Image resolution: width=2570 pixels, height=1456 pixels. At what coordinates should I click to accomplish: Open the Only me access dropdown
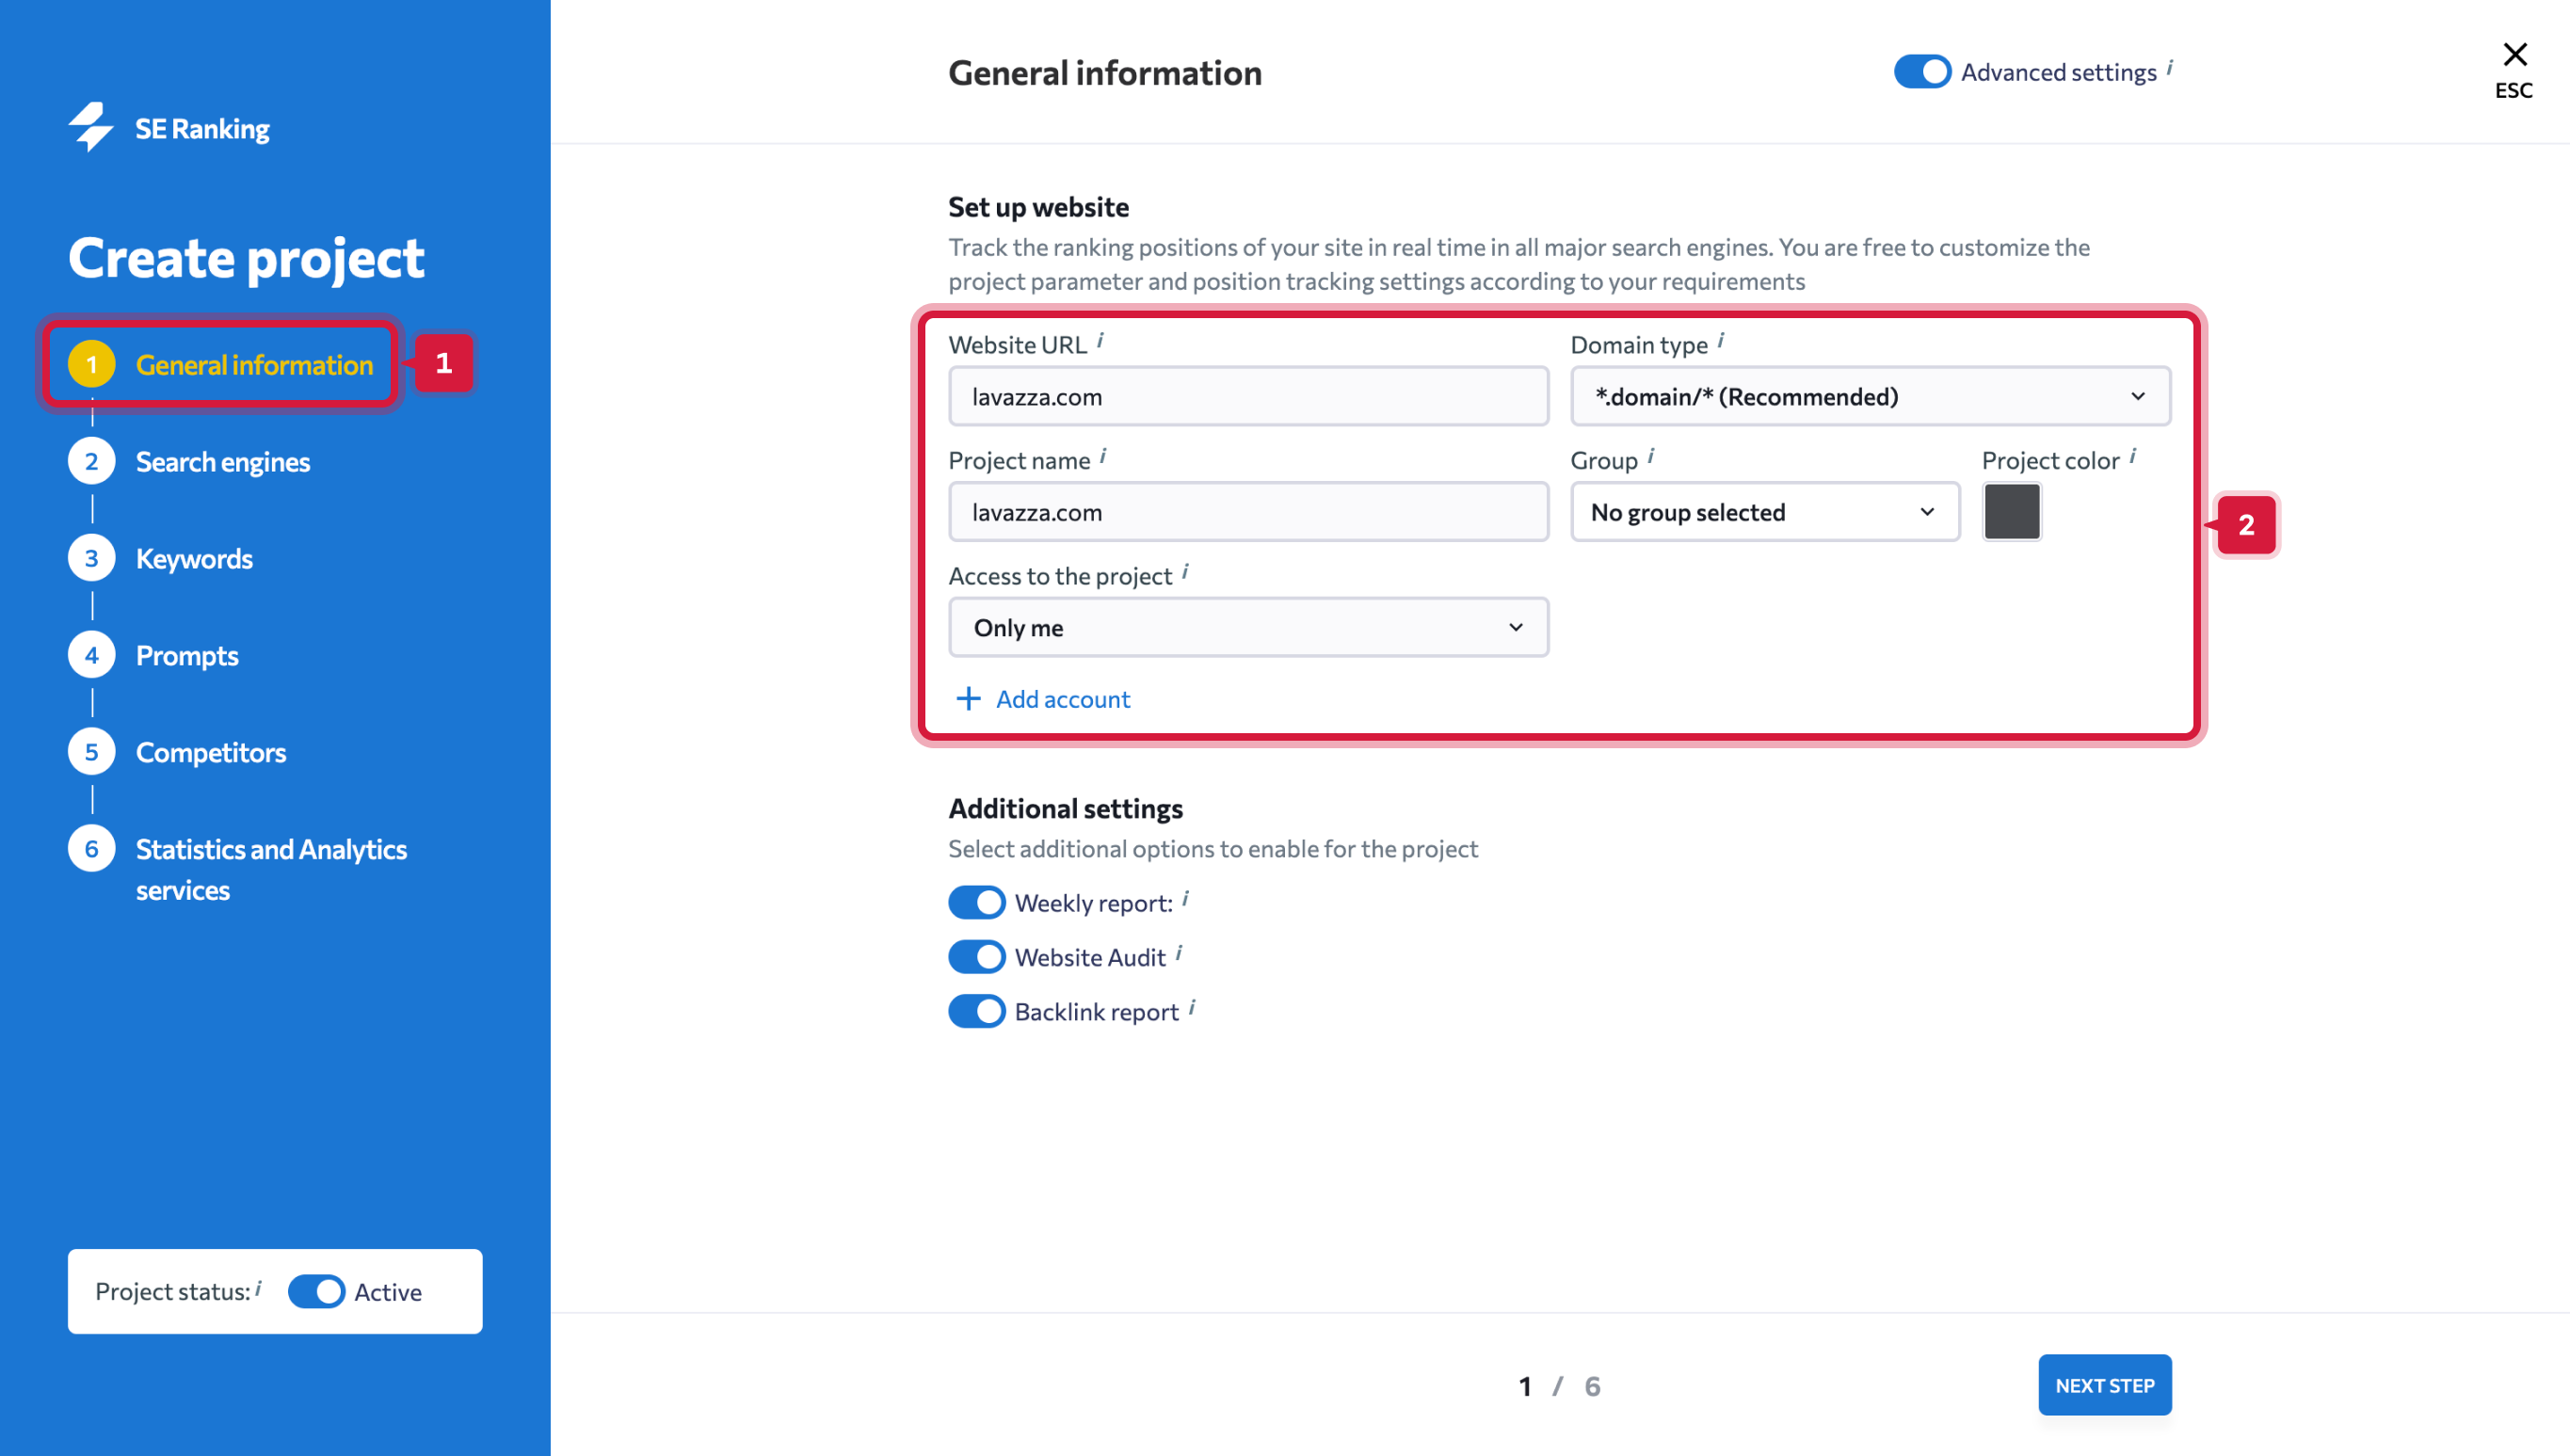[x=1248, y=628]
